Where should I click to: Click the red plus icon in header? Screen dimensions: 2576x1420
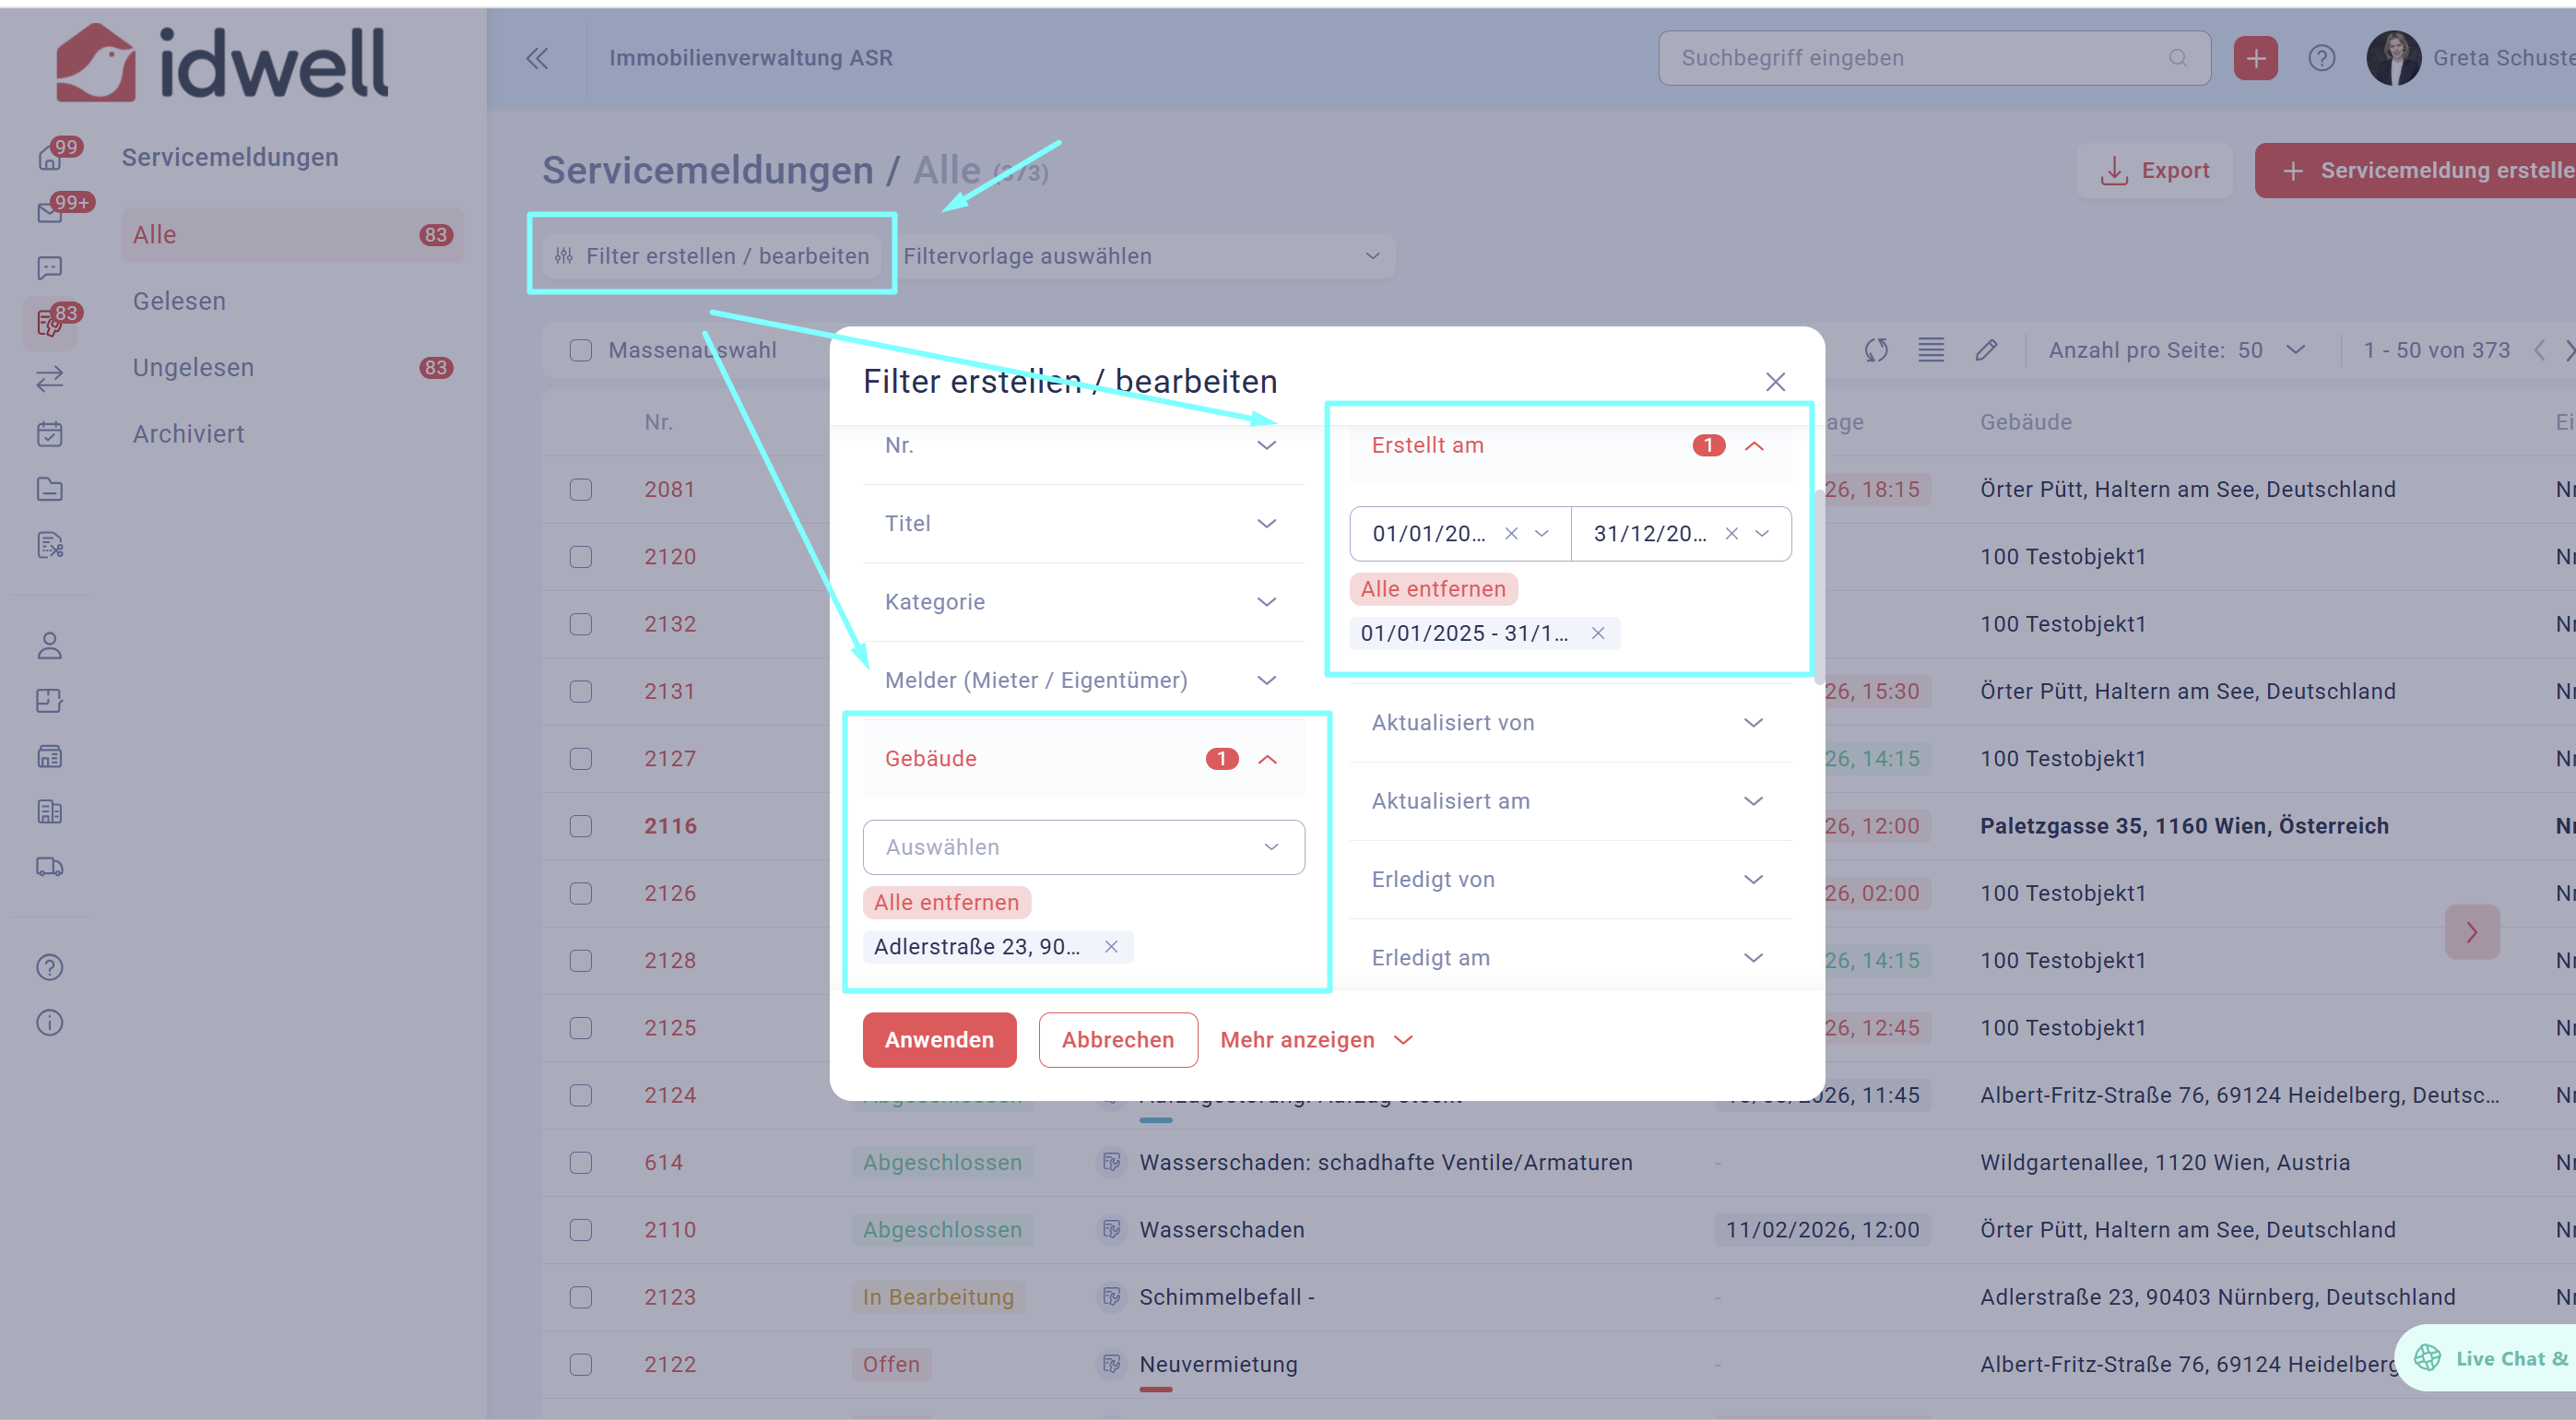[x=2255, y=58]
